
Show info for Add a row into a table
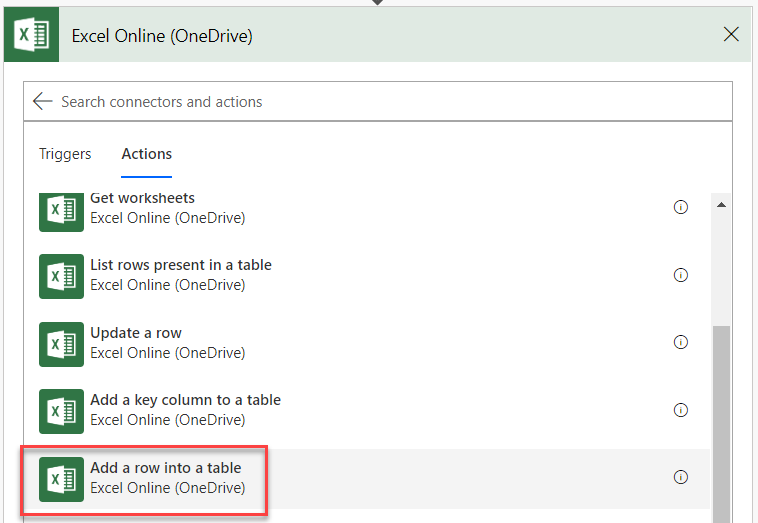click(x=681, y=477)
